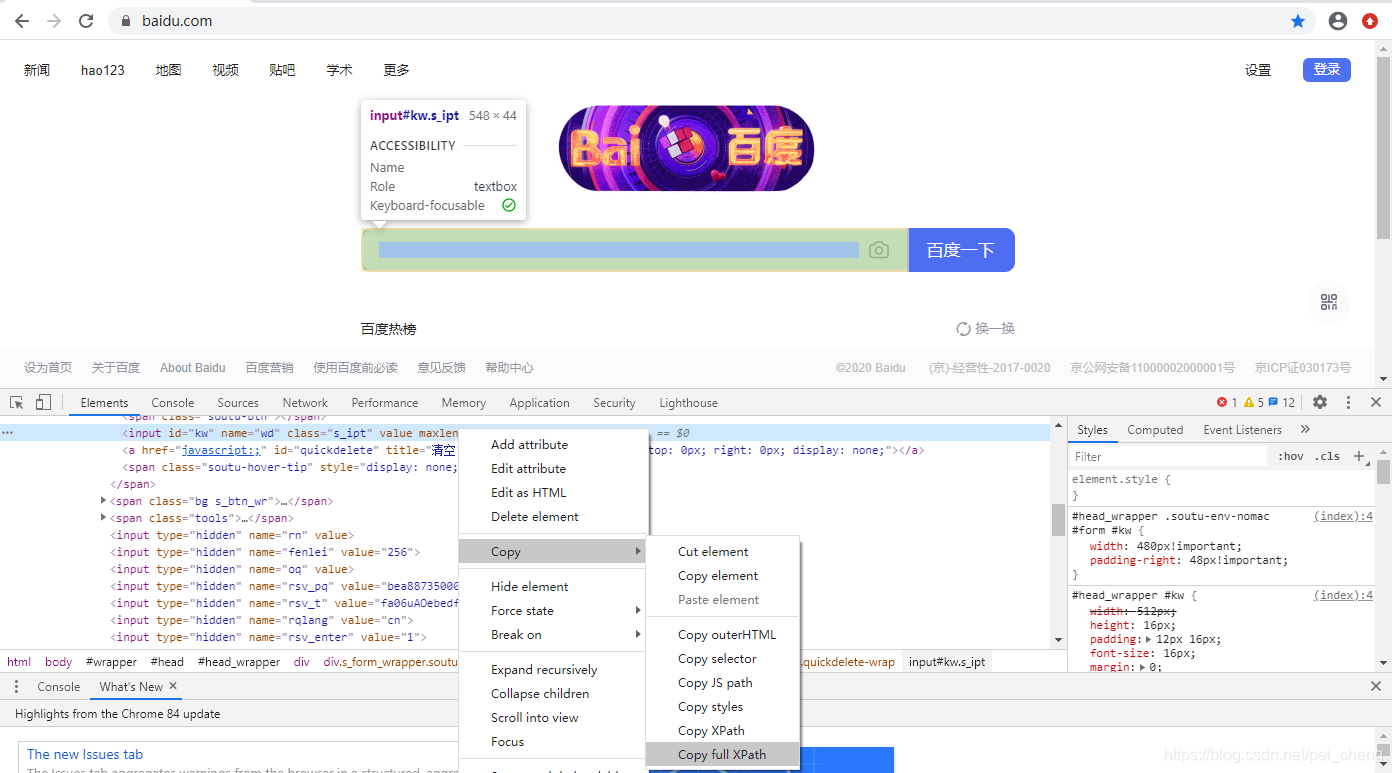Image resolution: width=1392 pixels, height=773 pixels.
Task: Toggle the device toolbar icon in DevTools
Action: click(43, 402)
